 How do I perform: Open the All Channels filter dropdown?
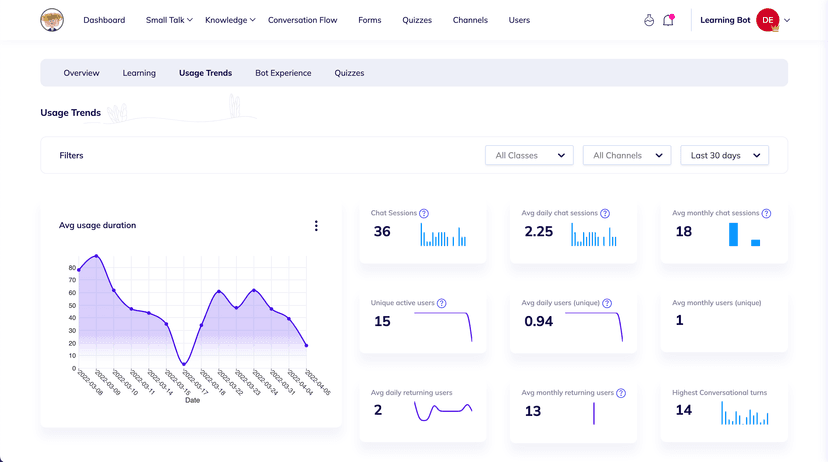(627, 155)
